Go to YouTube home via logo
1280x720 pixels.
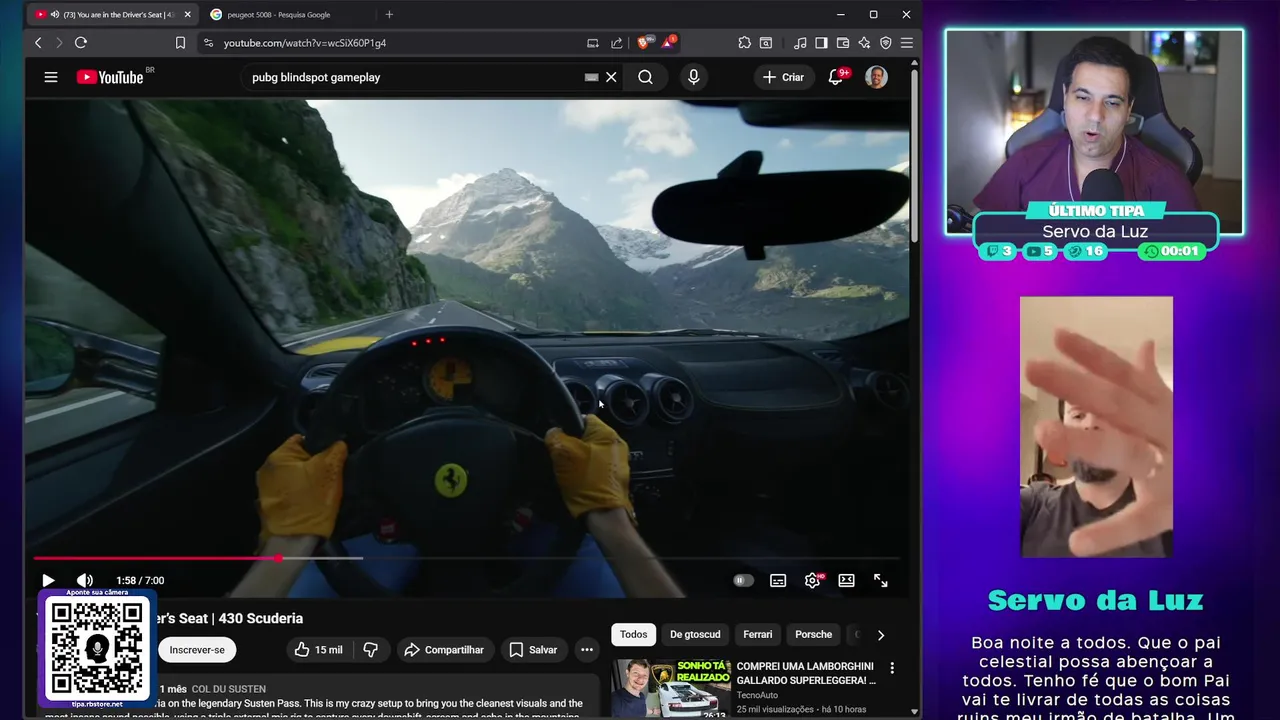110,77
